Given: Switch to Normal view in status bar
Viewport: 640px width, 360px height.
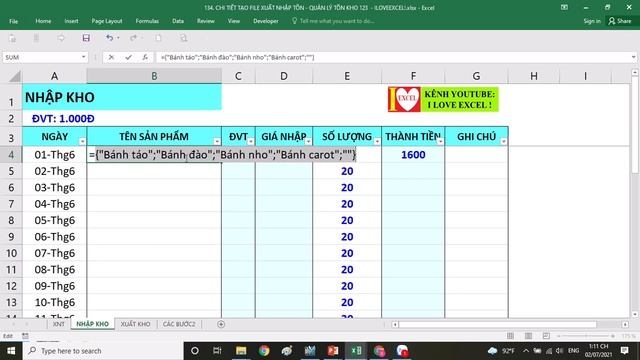Looking at the screenshot, I should 510,336.
